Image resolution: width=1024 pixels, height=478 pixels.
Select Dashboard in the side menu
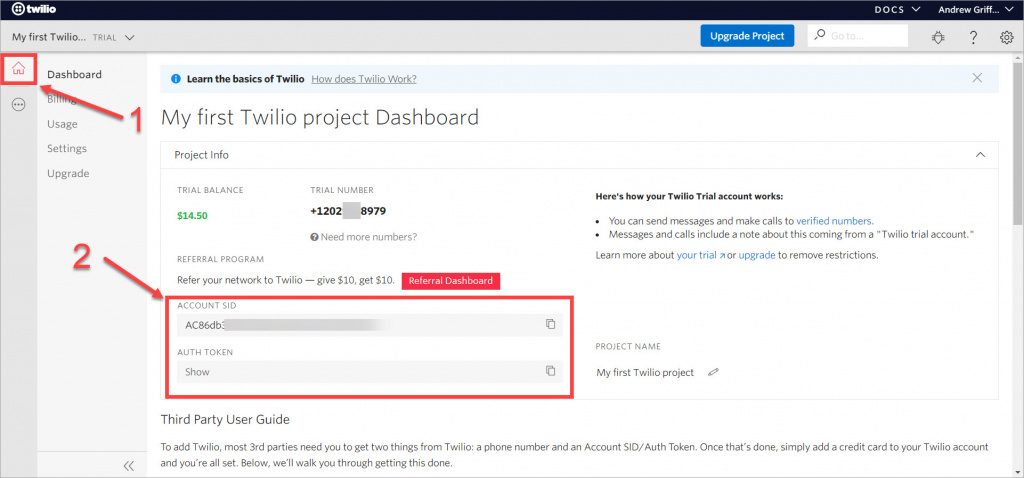click(74, 74)
